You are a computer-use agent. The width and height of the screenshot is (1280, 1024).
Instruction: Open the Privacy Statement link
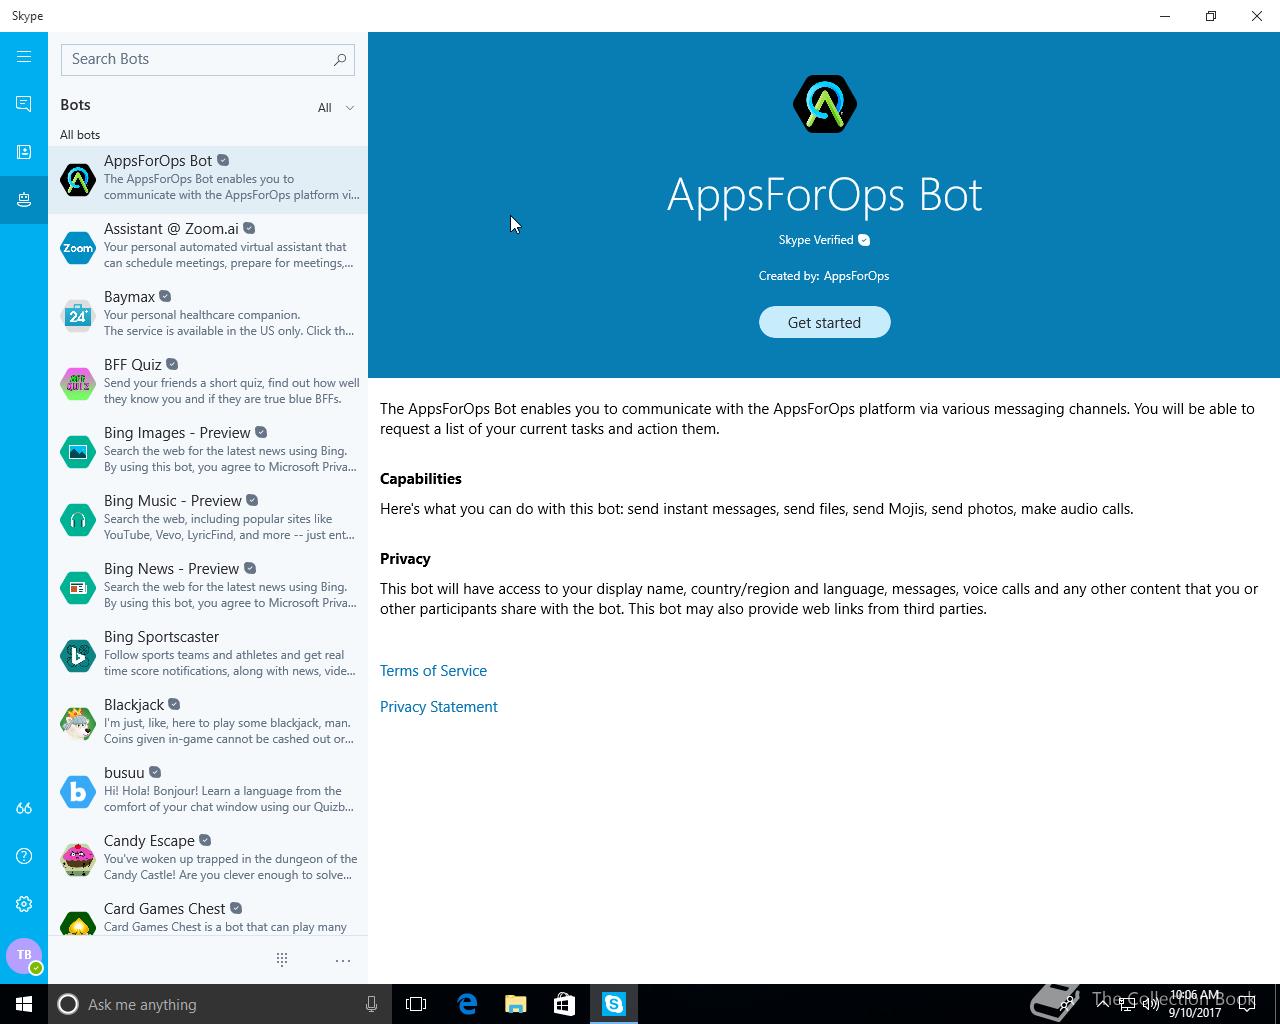click(438, 707)
